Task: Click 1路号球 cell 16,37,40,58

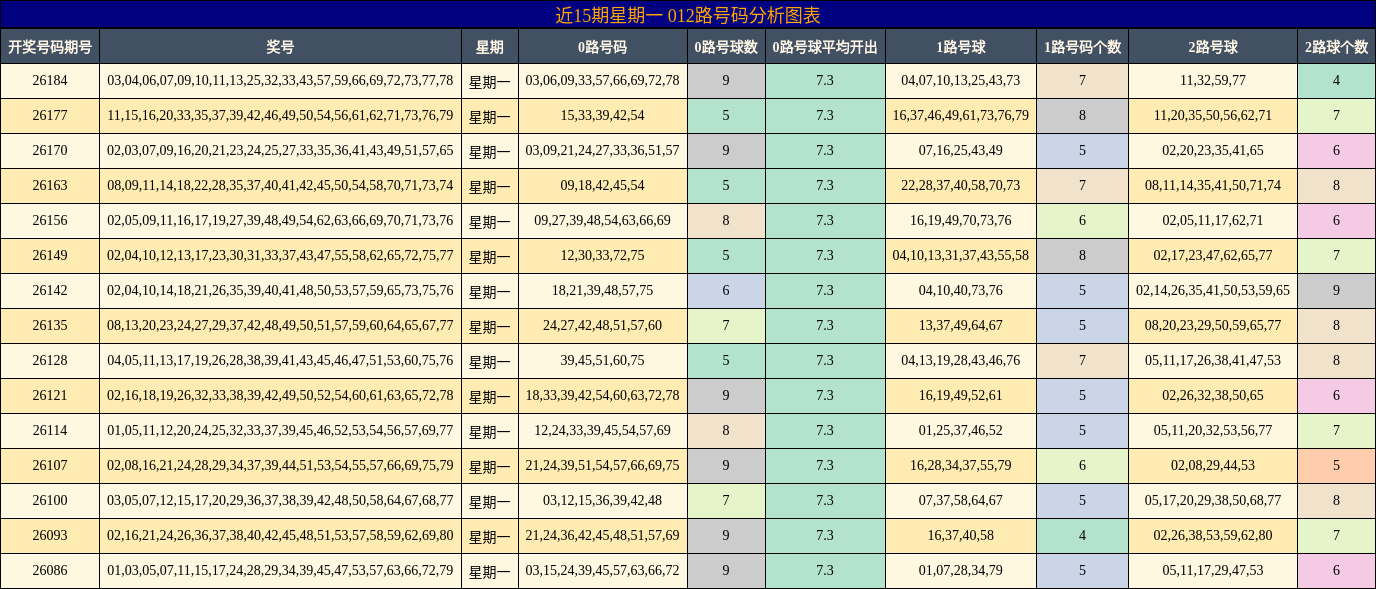Action: (x=961, y=536)
